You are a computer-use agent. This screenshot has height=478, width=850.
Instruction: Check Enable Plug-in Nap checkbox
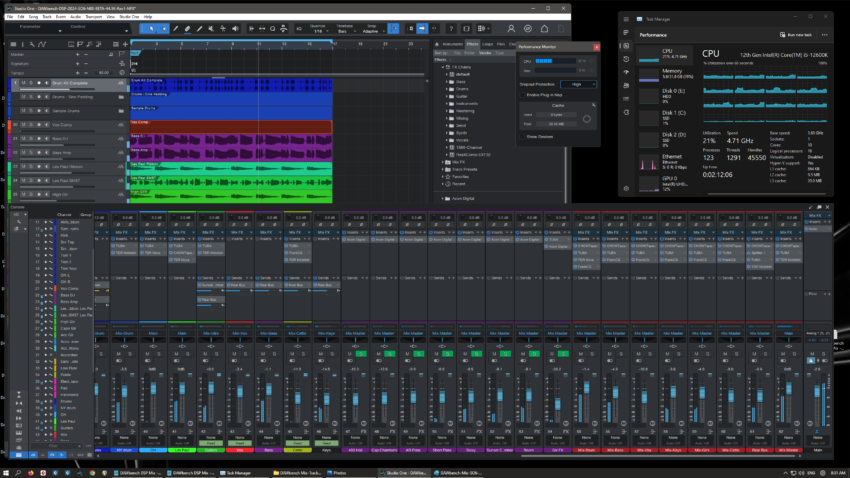click(523, 95)
